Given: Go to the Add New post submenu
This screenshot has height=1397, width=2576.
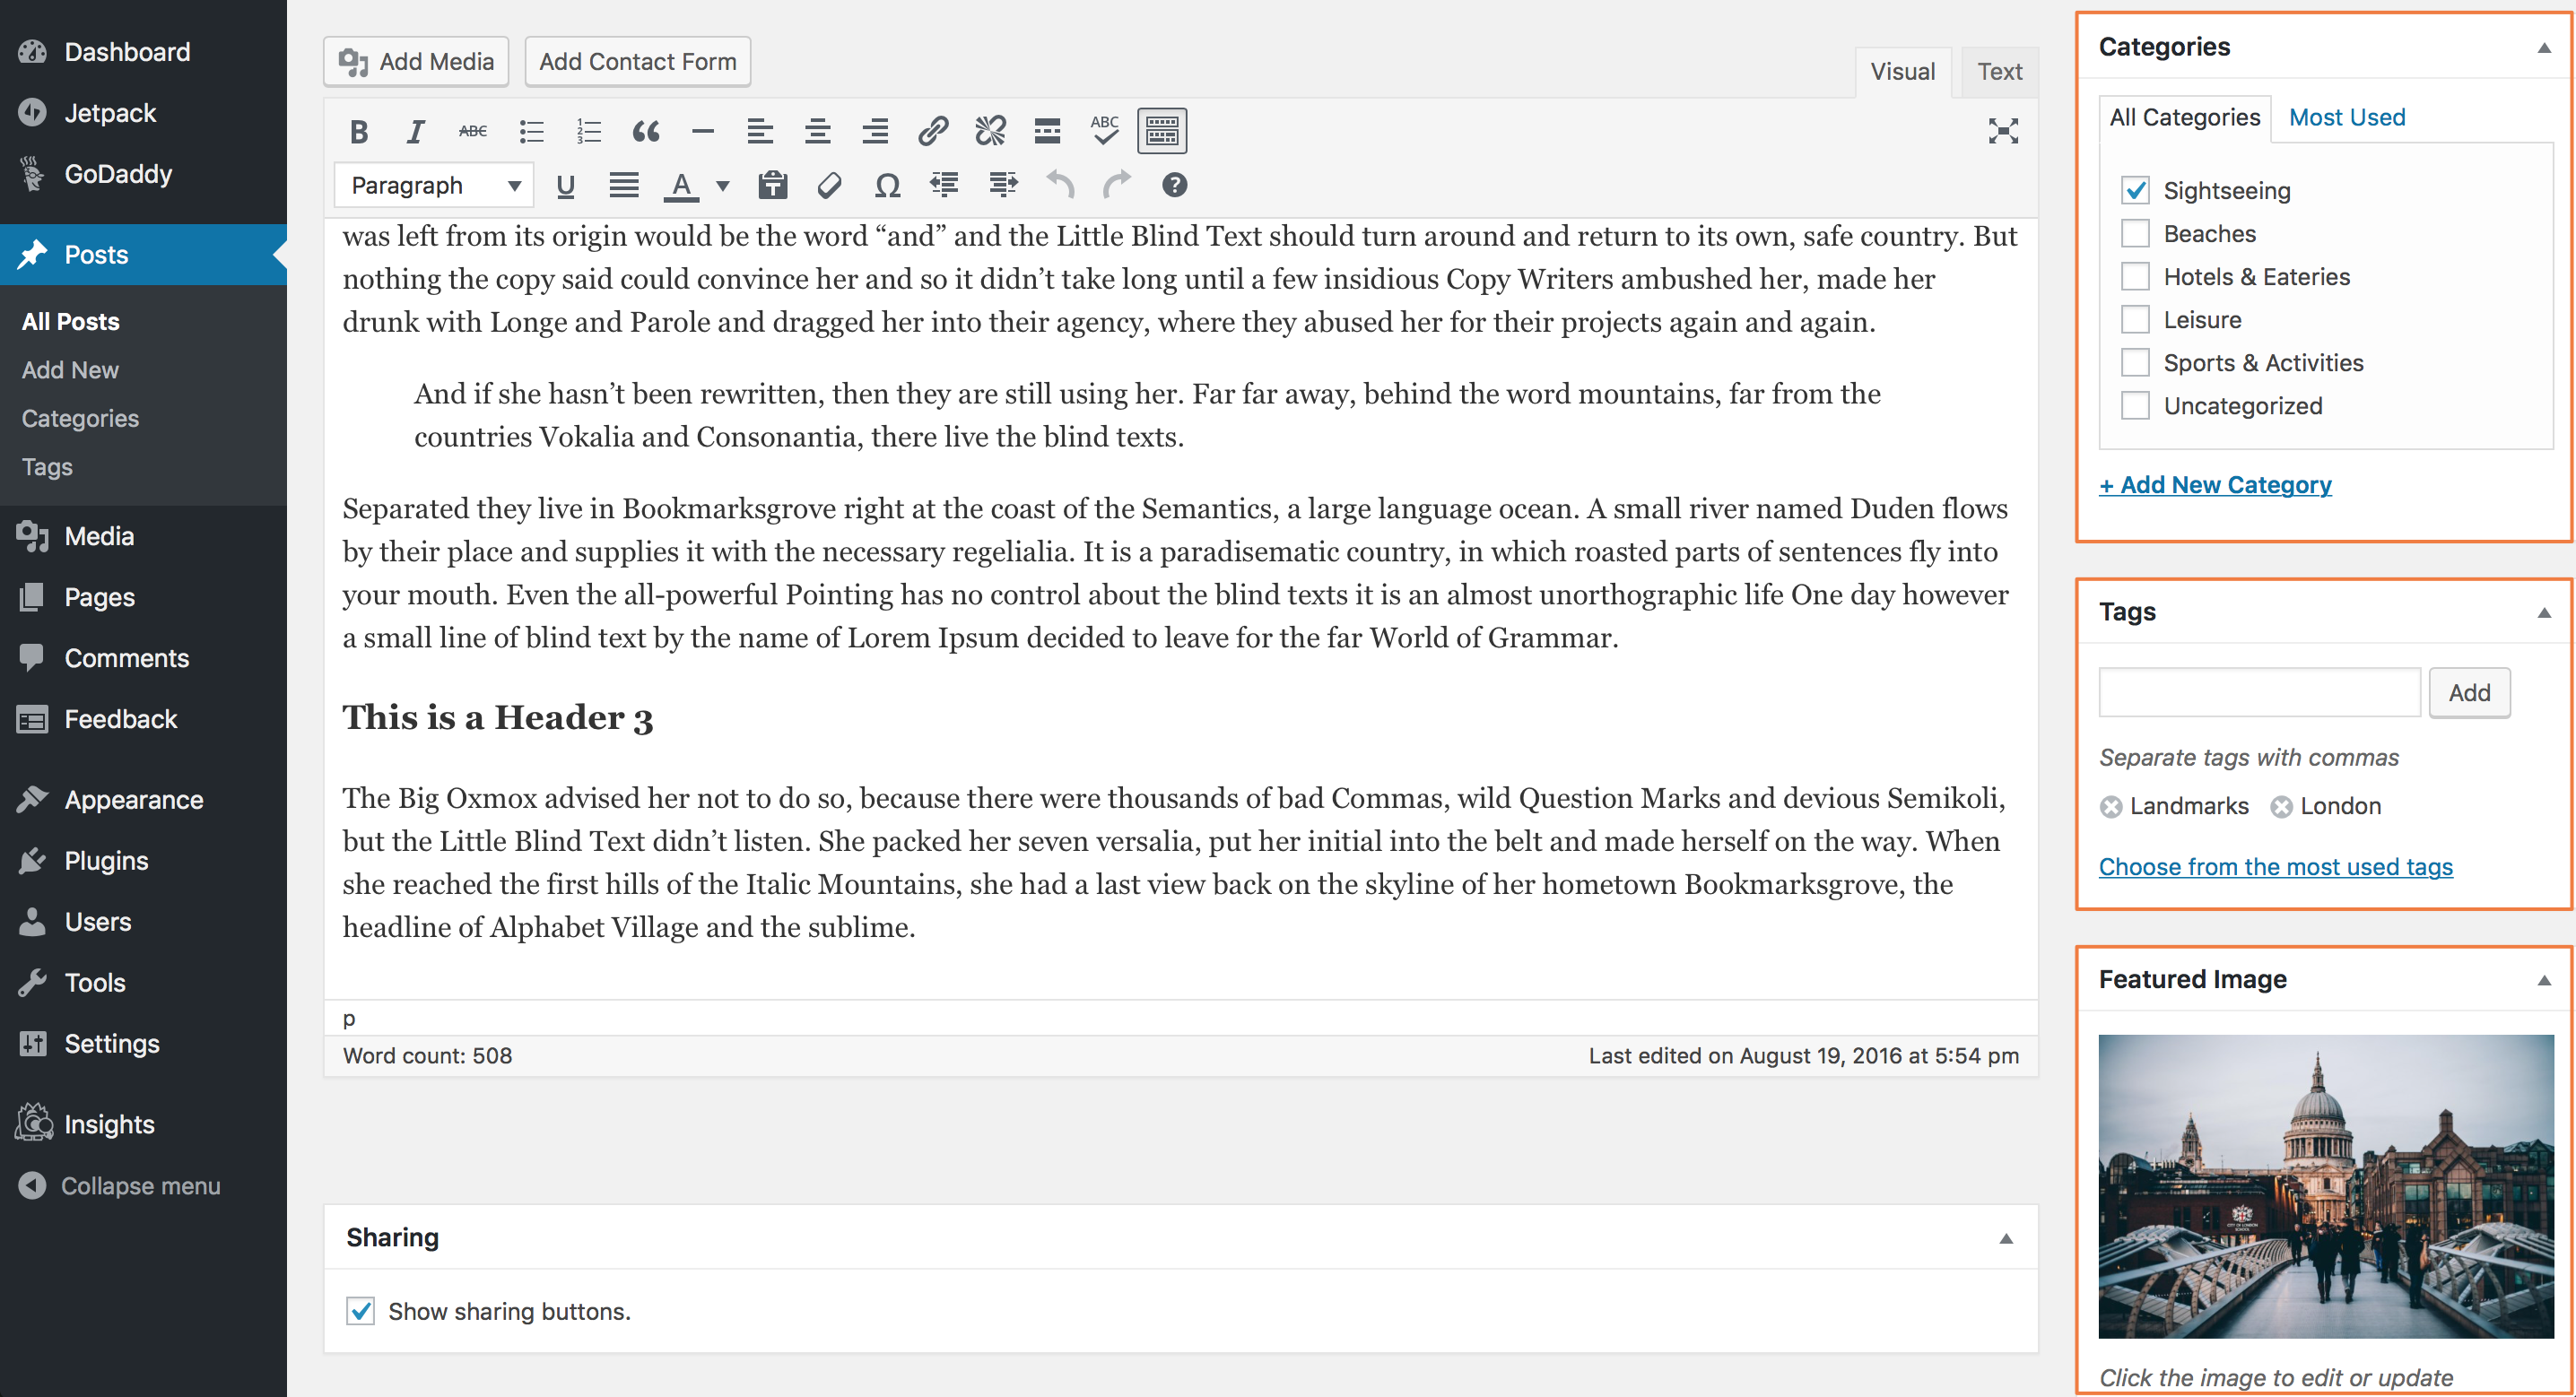Looking at the screenshot, I should click(x=70, y=370).
